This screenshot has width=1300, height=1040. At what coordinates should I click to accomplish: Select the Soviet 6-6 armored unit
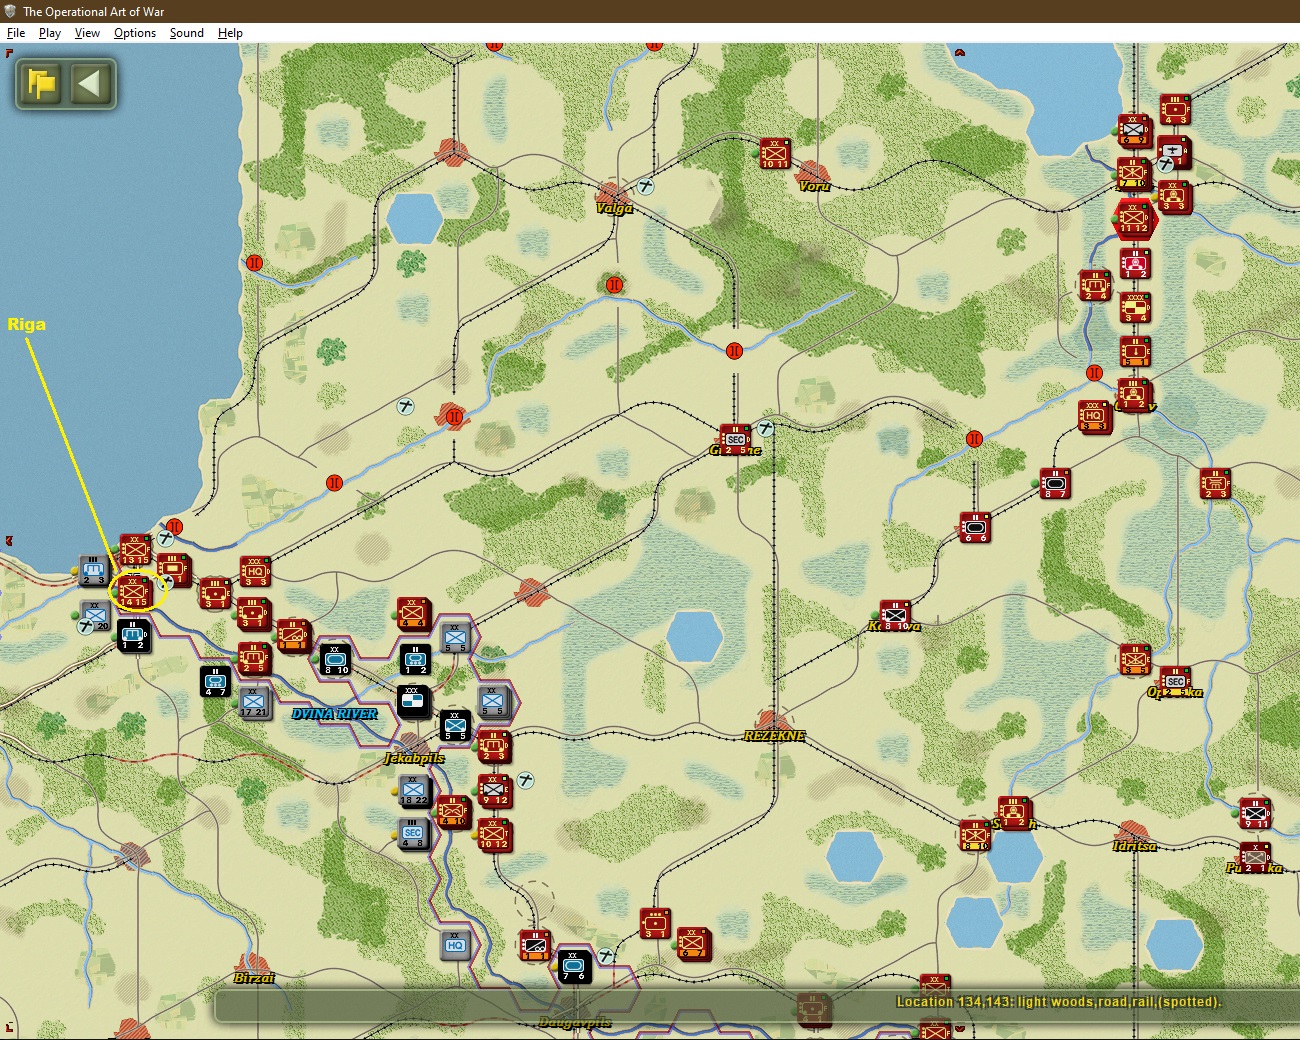coord(975,528)
